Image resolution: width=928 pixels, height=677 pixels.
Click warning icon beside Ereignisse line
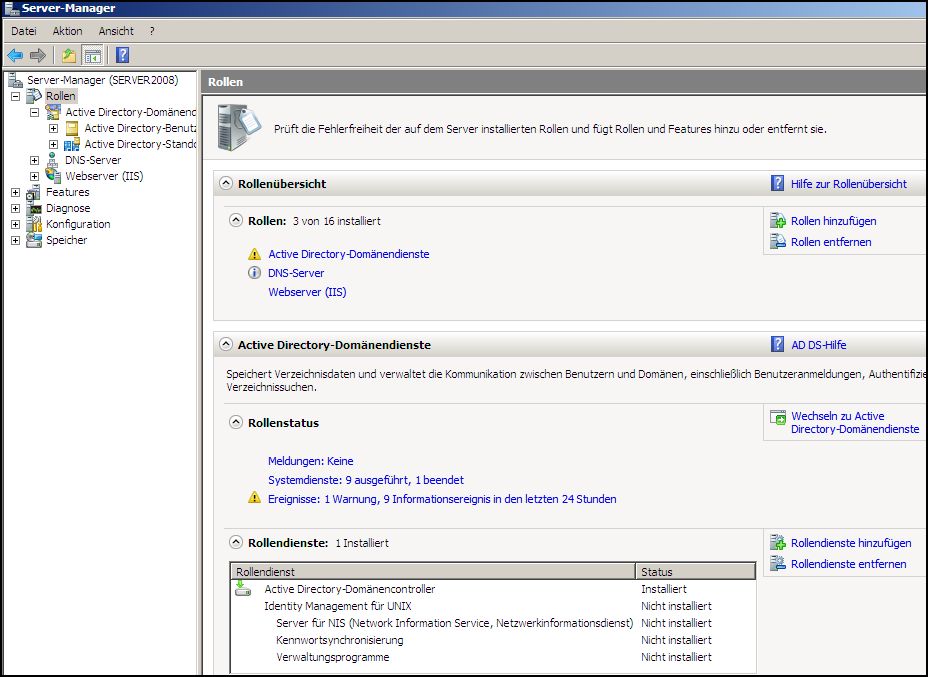click(254, 497)
